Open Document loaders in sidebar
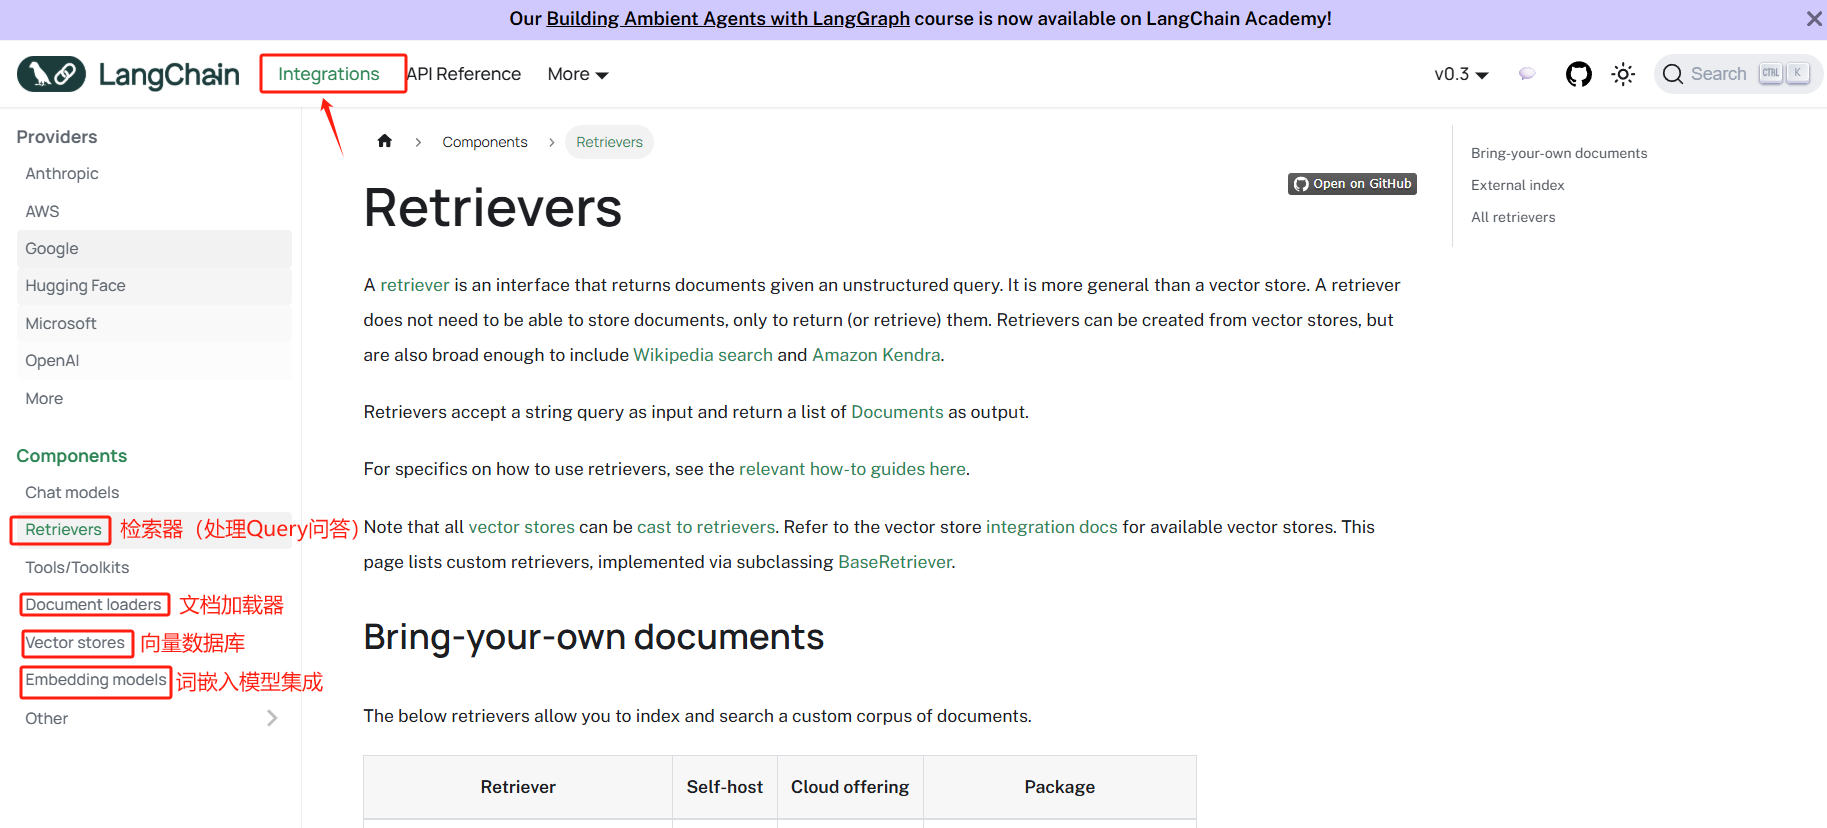Screen dimensions: 1827x828 pos(93,604)
